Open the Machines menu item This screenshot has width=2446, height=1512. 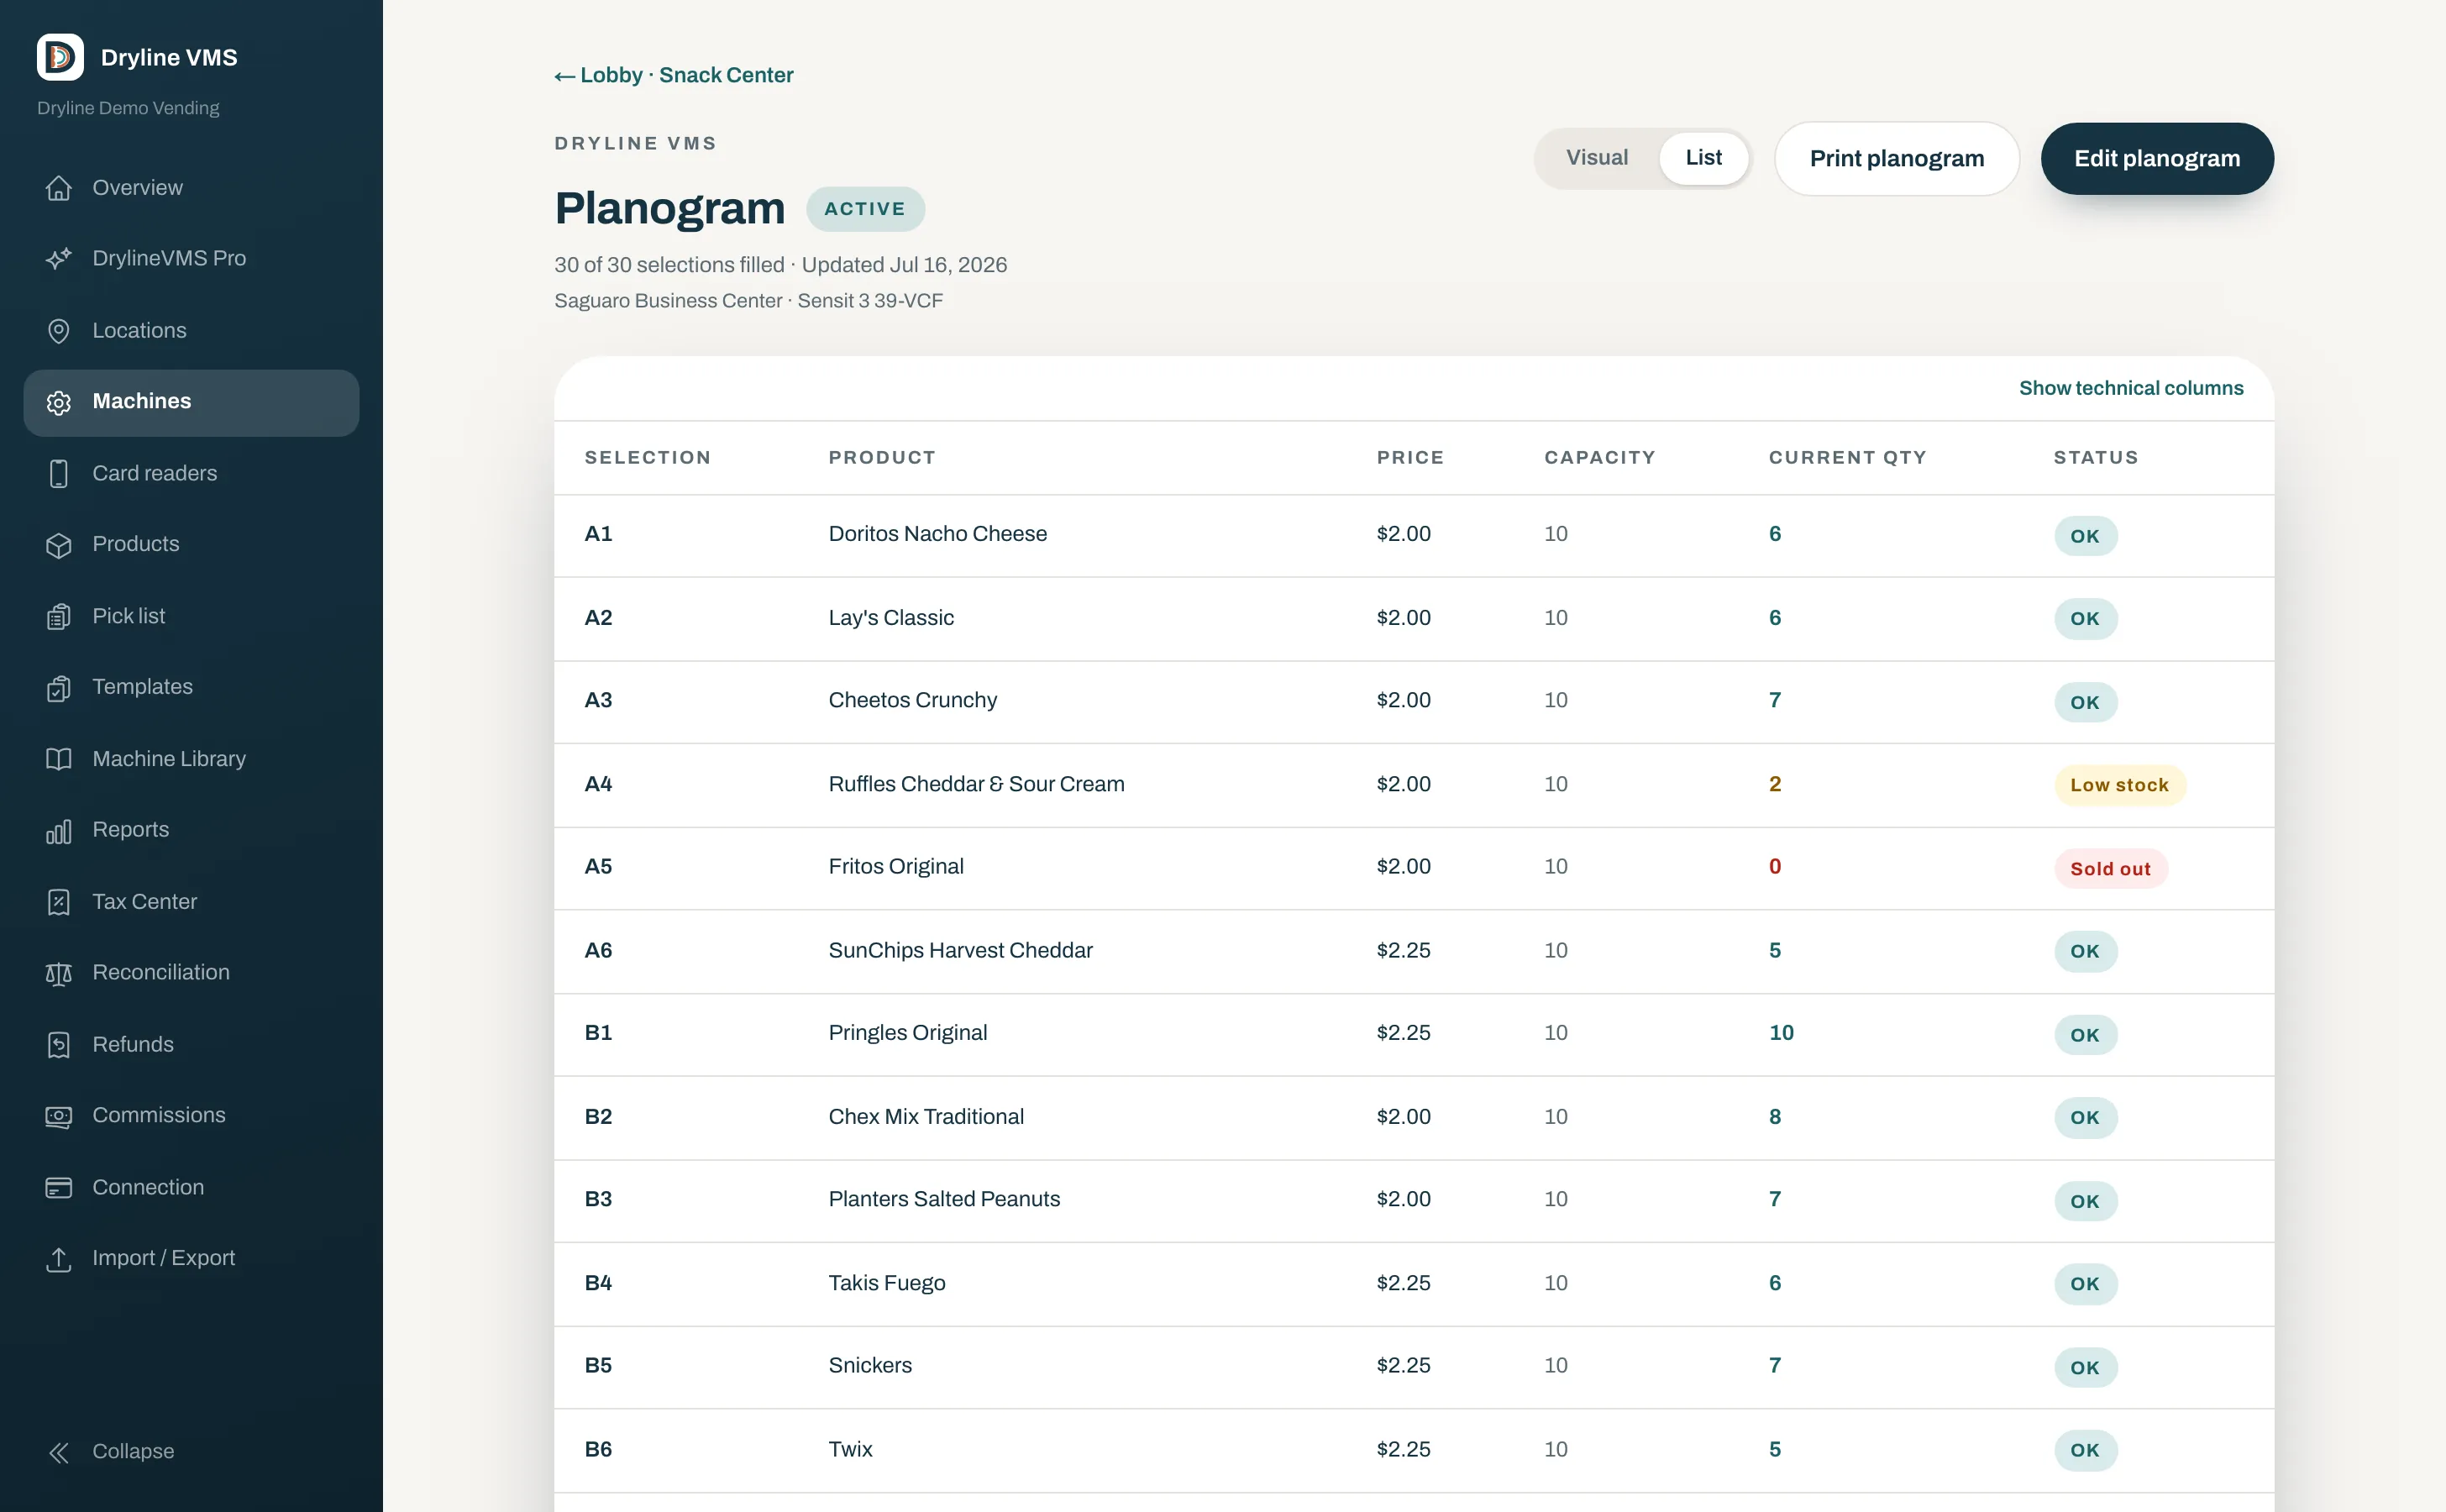click(x=191, y=402)
